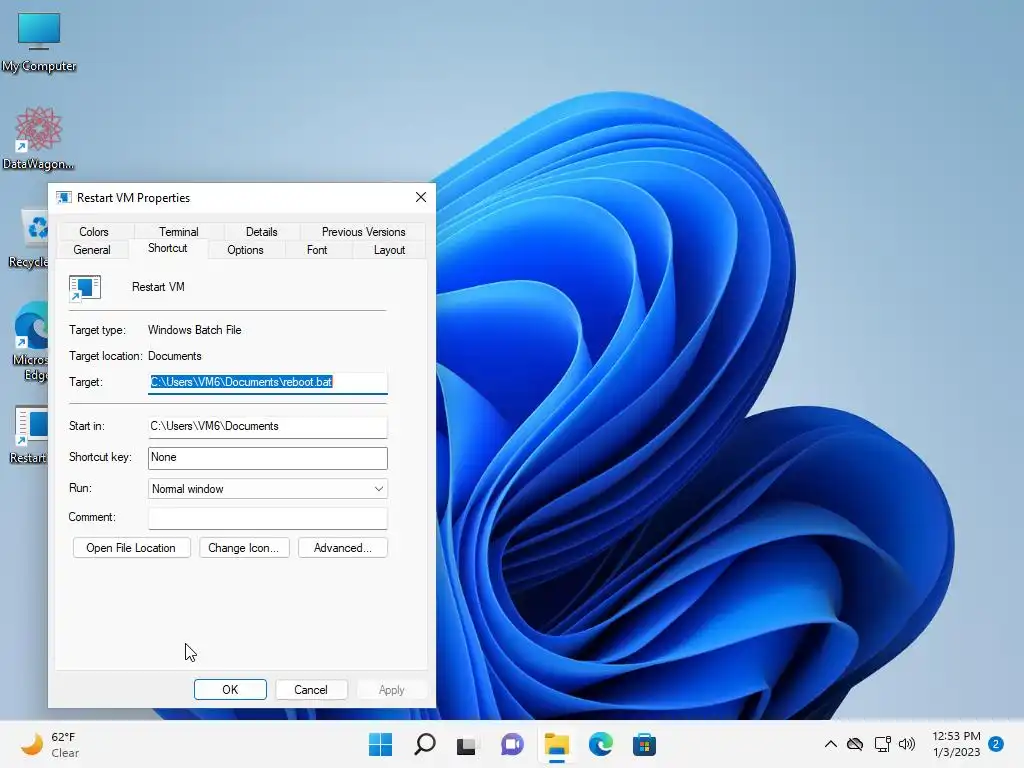
Task: Switch to the Colors tab
Action: (x=94, y=232)
